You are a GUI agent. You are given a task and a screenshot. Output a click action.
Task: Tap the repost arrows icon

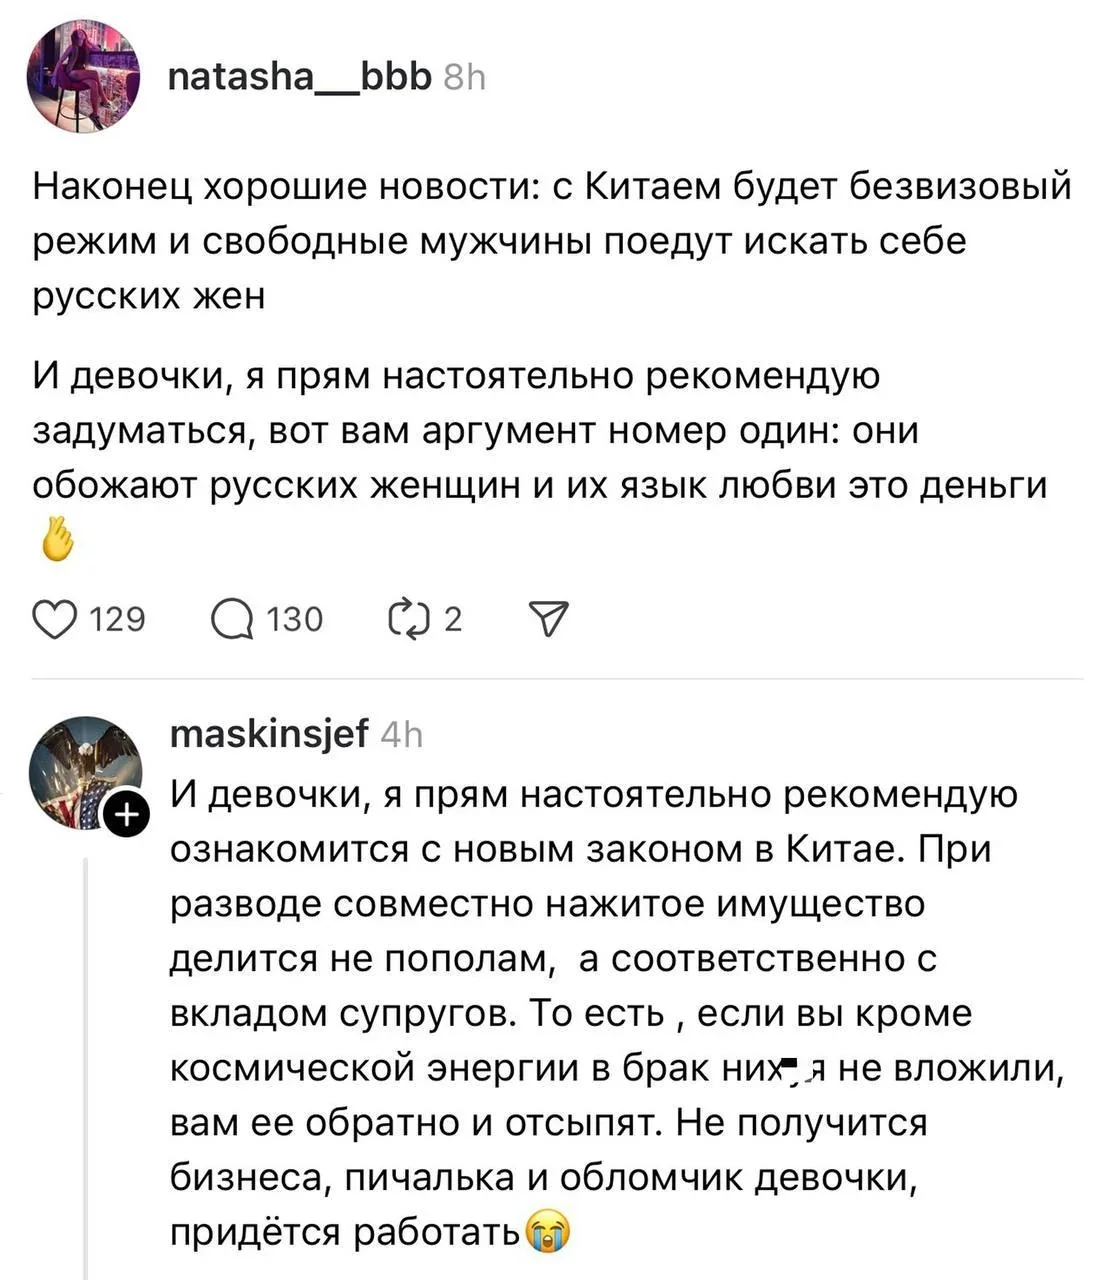tap(406, 621)
